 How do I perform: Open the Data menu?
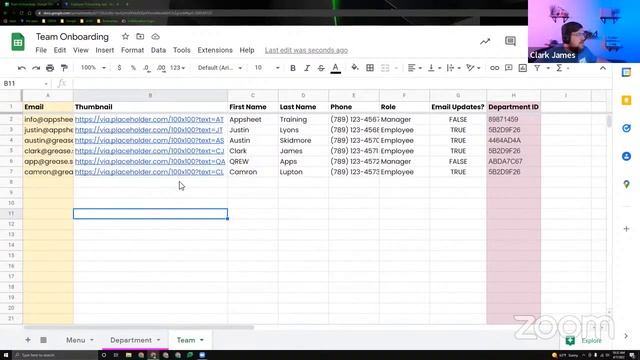(x=158, y=50)
